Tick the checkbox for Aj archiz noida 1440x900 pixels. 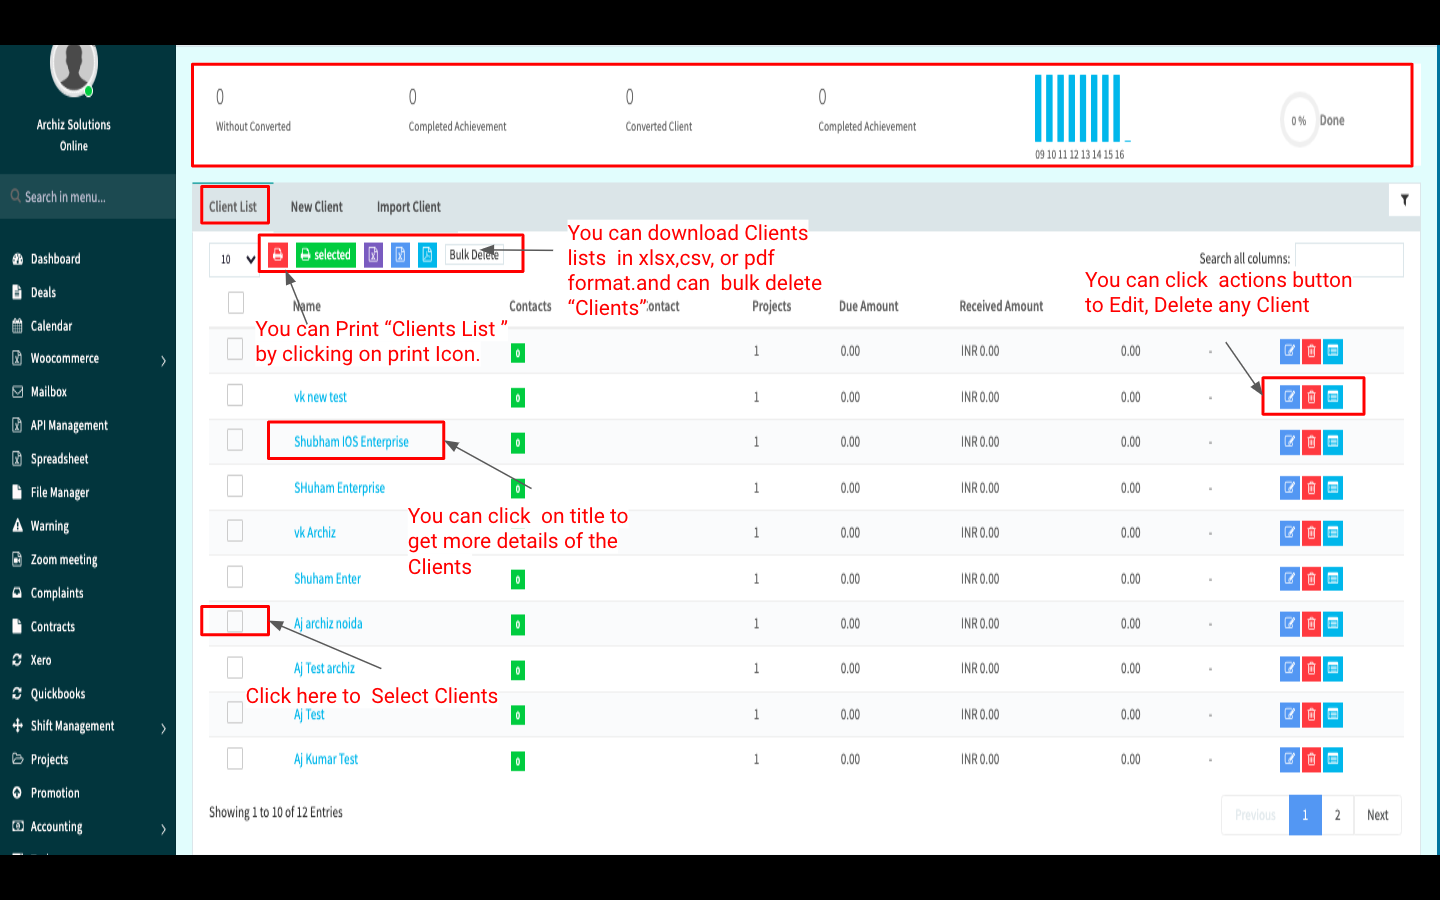(235, 622)
